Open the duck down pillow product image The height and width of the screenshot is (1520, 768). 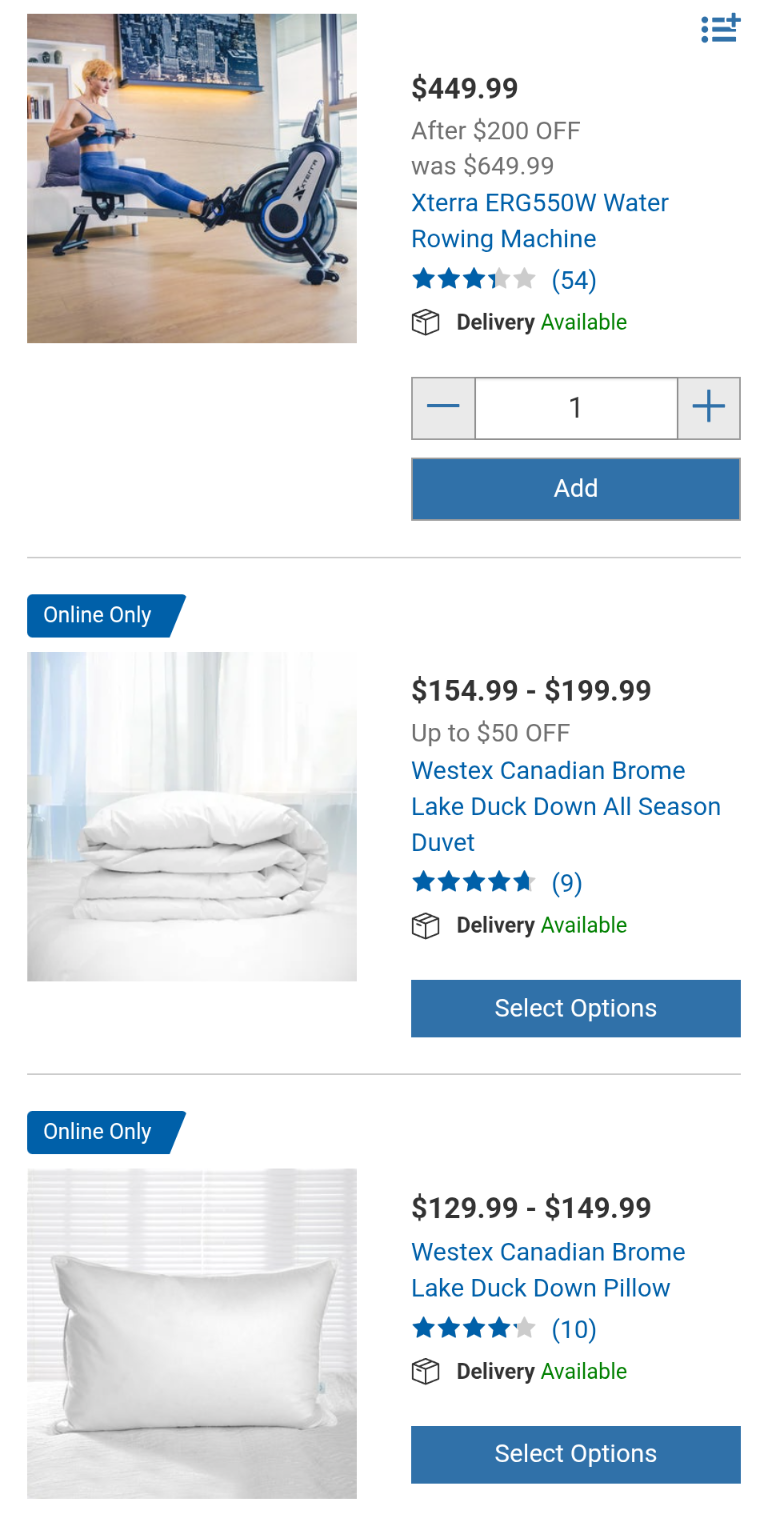click(x=192, y=1333)
